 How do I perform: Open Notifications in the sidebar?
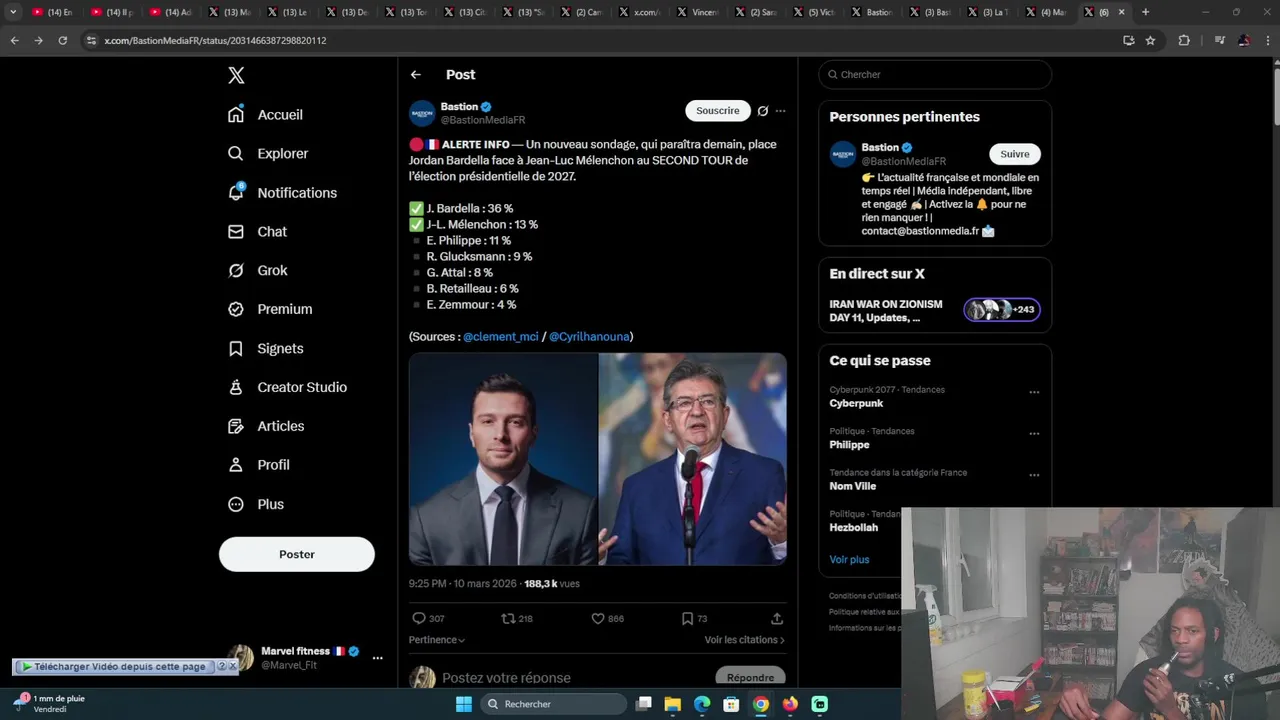click(x=282, y=192)
